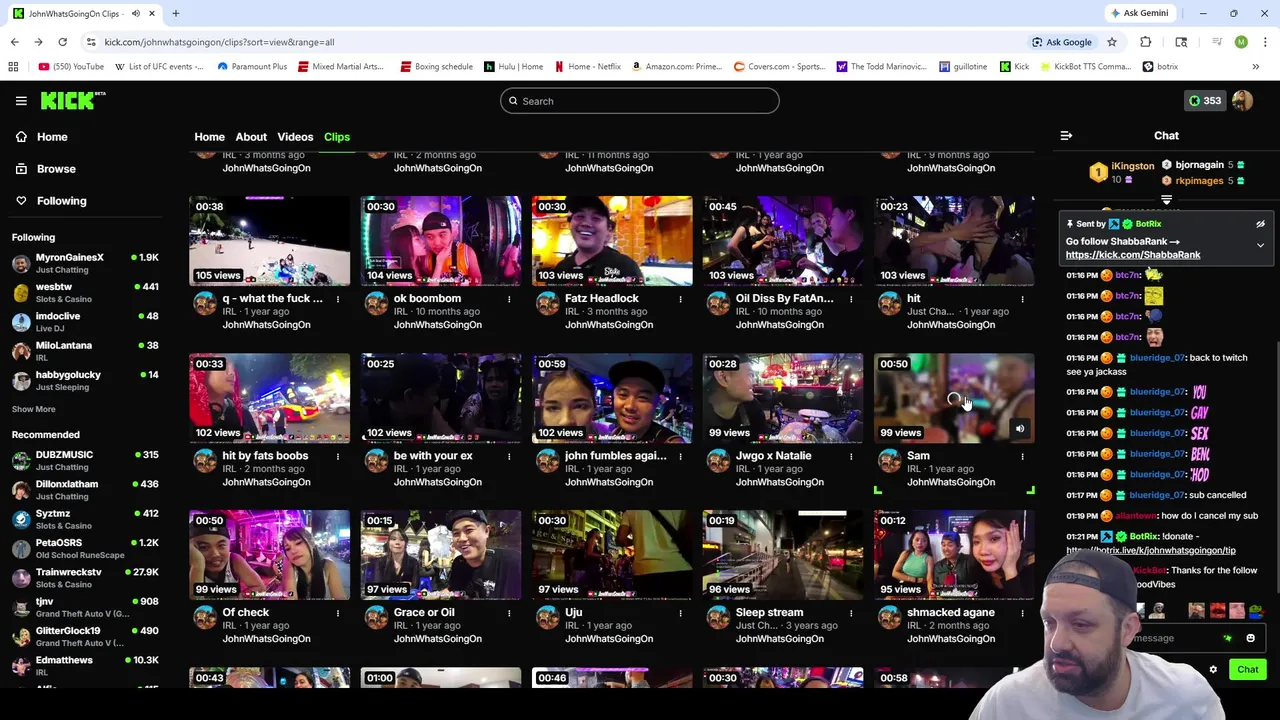Screen dimensions: 1280x720
Task: Expand the pinned message chevron
Action: [1260, 245]
